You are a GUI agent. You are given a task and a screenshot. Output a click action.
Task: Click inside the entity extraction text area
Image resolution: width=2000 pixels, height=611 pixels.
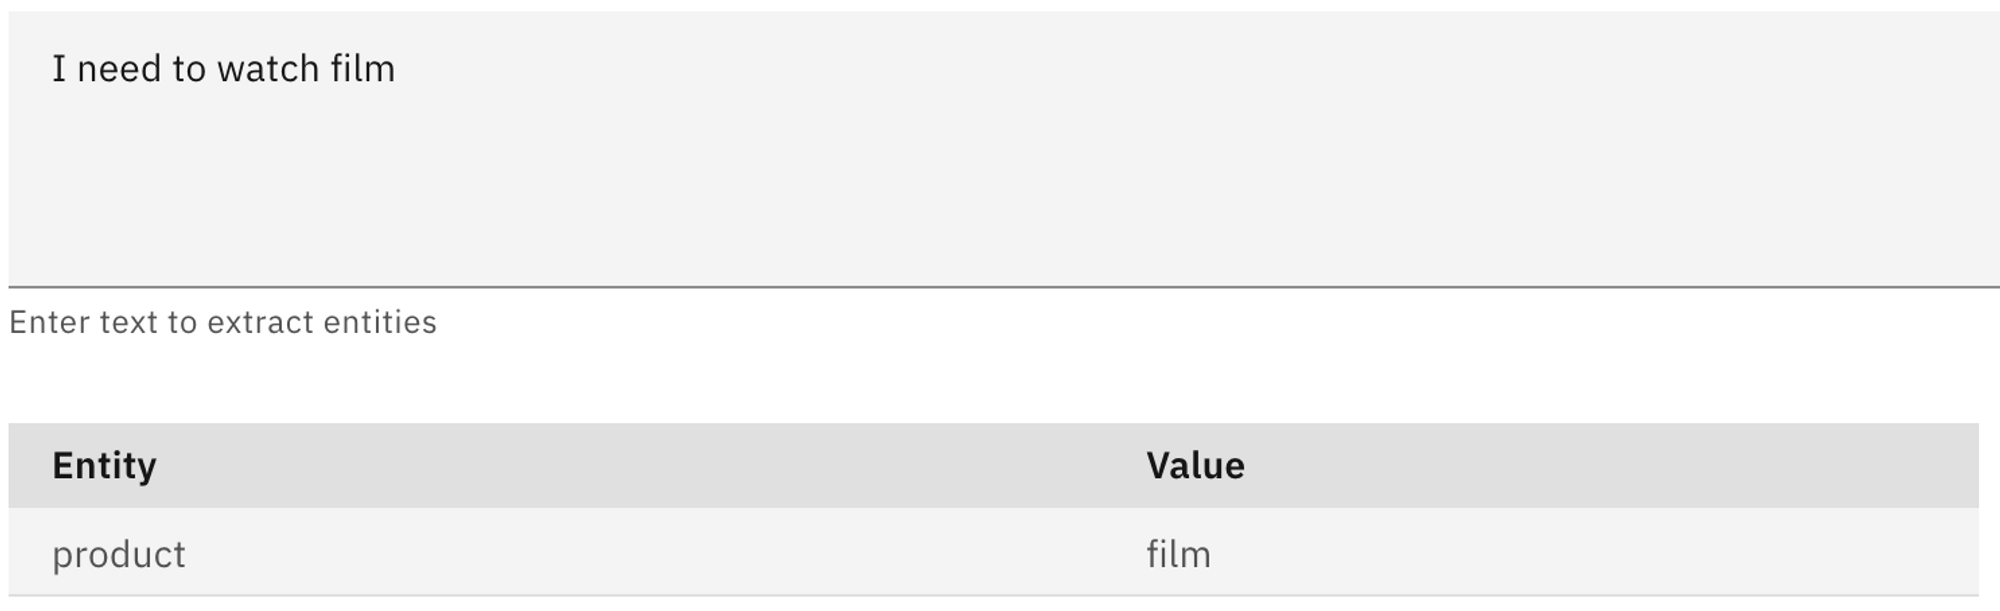click(x=1000, y=150)
